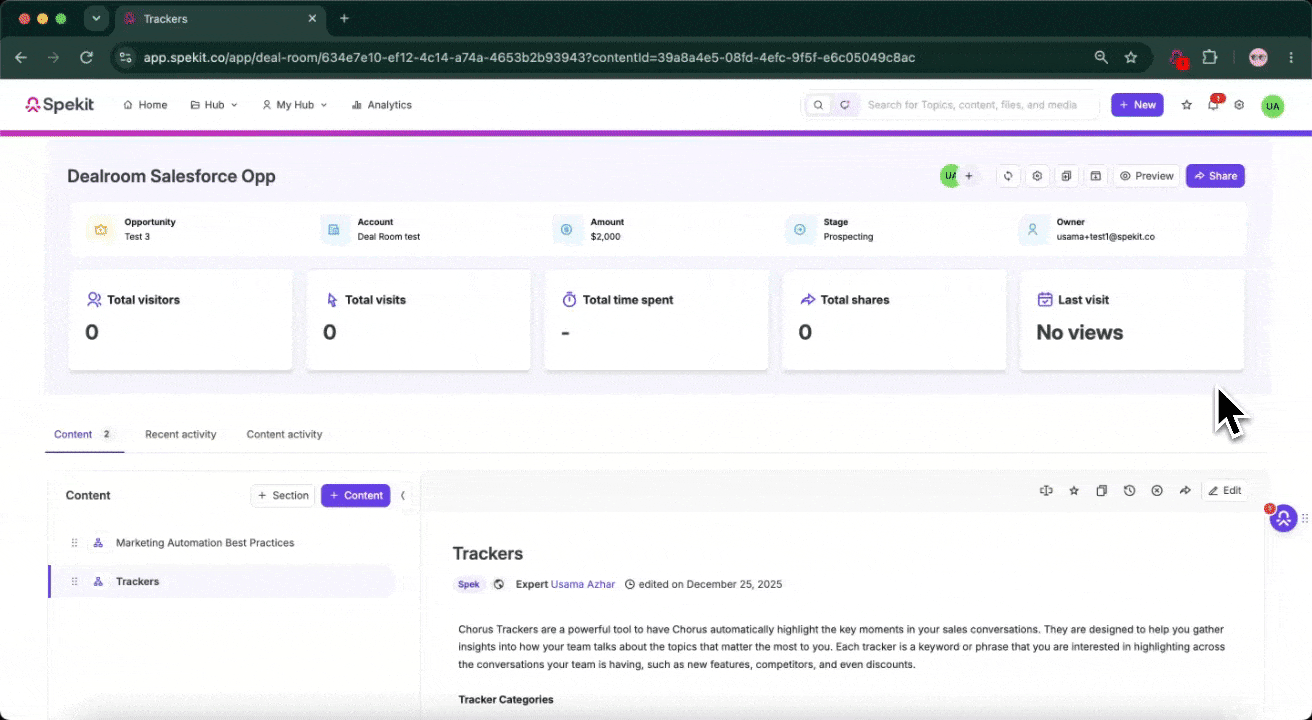Collapse the Content sidebar panel chevron
Screen dimensions: 1312x720
click(x=404, y=495)
